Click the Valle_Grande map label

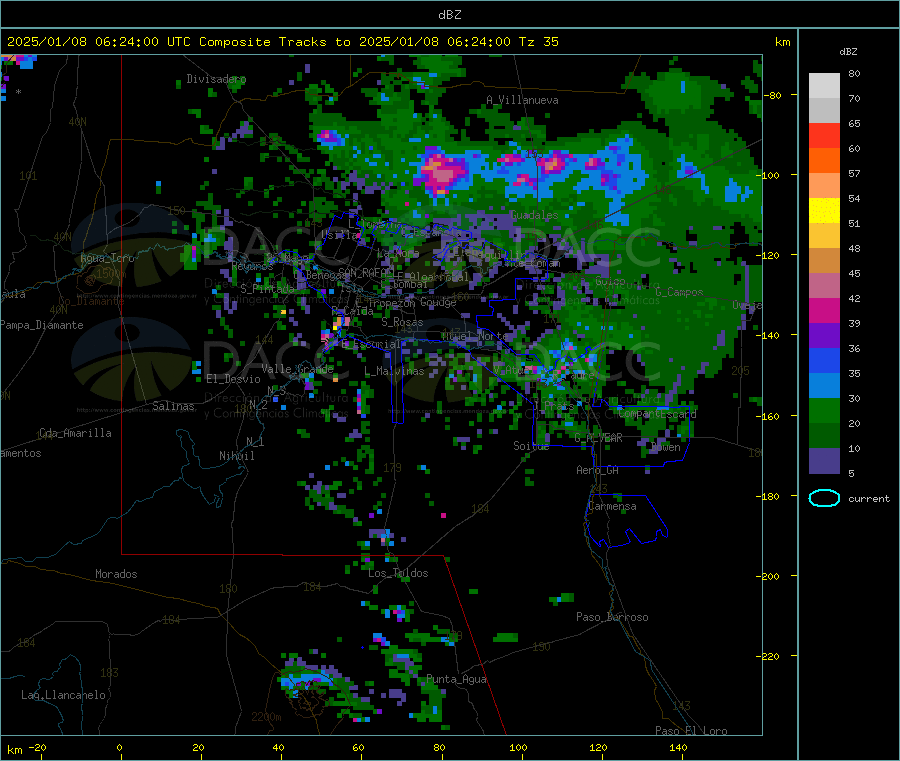click(x=297, y=369)
